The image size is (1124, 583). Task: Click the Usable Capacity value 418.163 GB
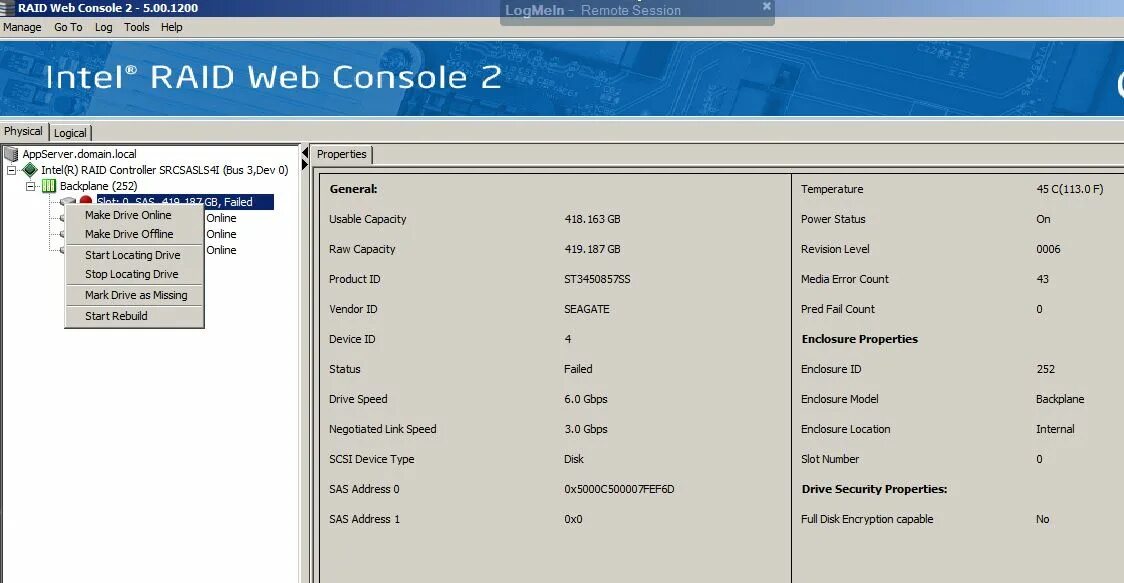pyautogui.click(x=592, y=219)
